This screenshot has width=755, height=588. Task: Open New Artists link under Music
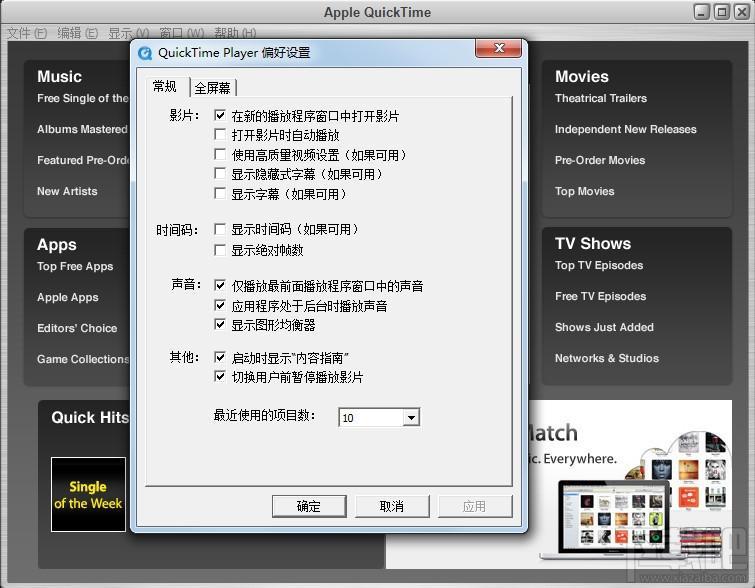pos(67,191)
